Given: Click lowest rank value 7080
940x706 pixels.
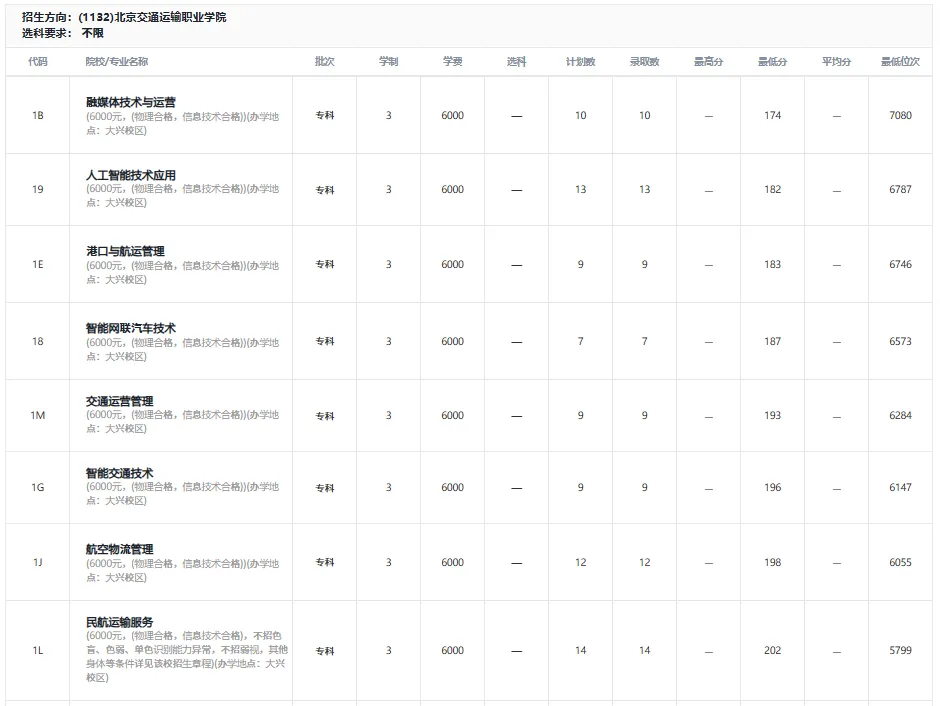Looking at the screenshot, I should point(900,115).
